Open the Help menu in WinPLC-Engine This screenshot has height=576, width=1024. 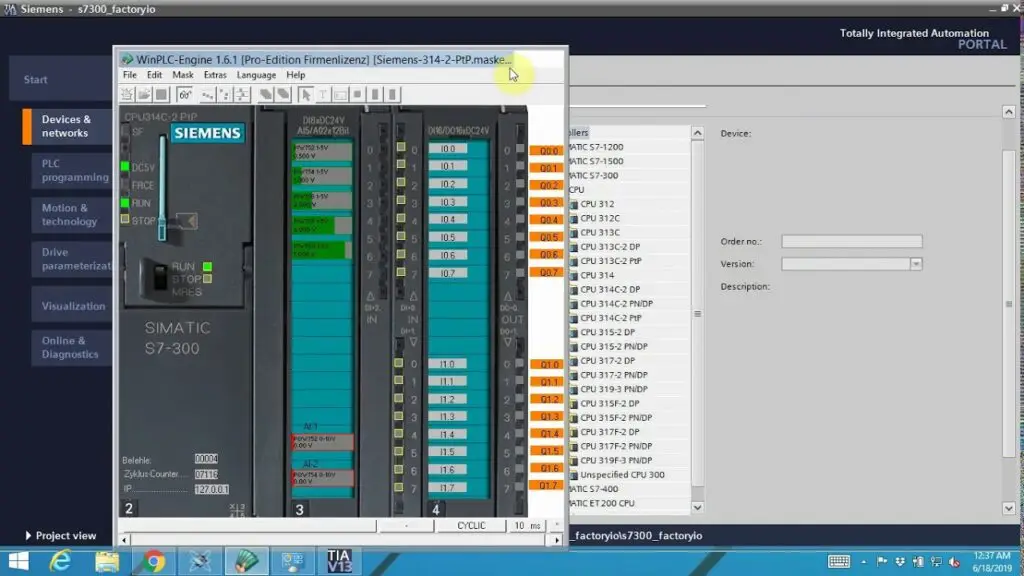click(296, 75)
